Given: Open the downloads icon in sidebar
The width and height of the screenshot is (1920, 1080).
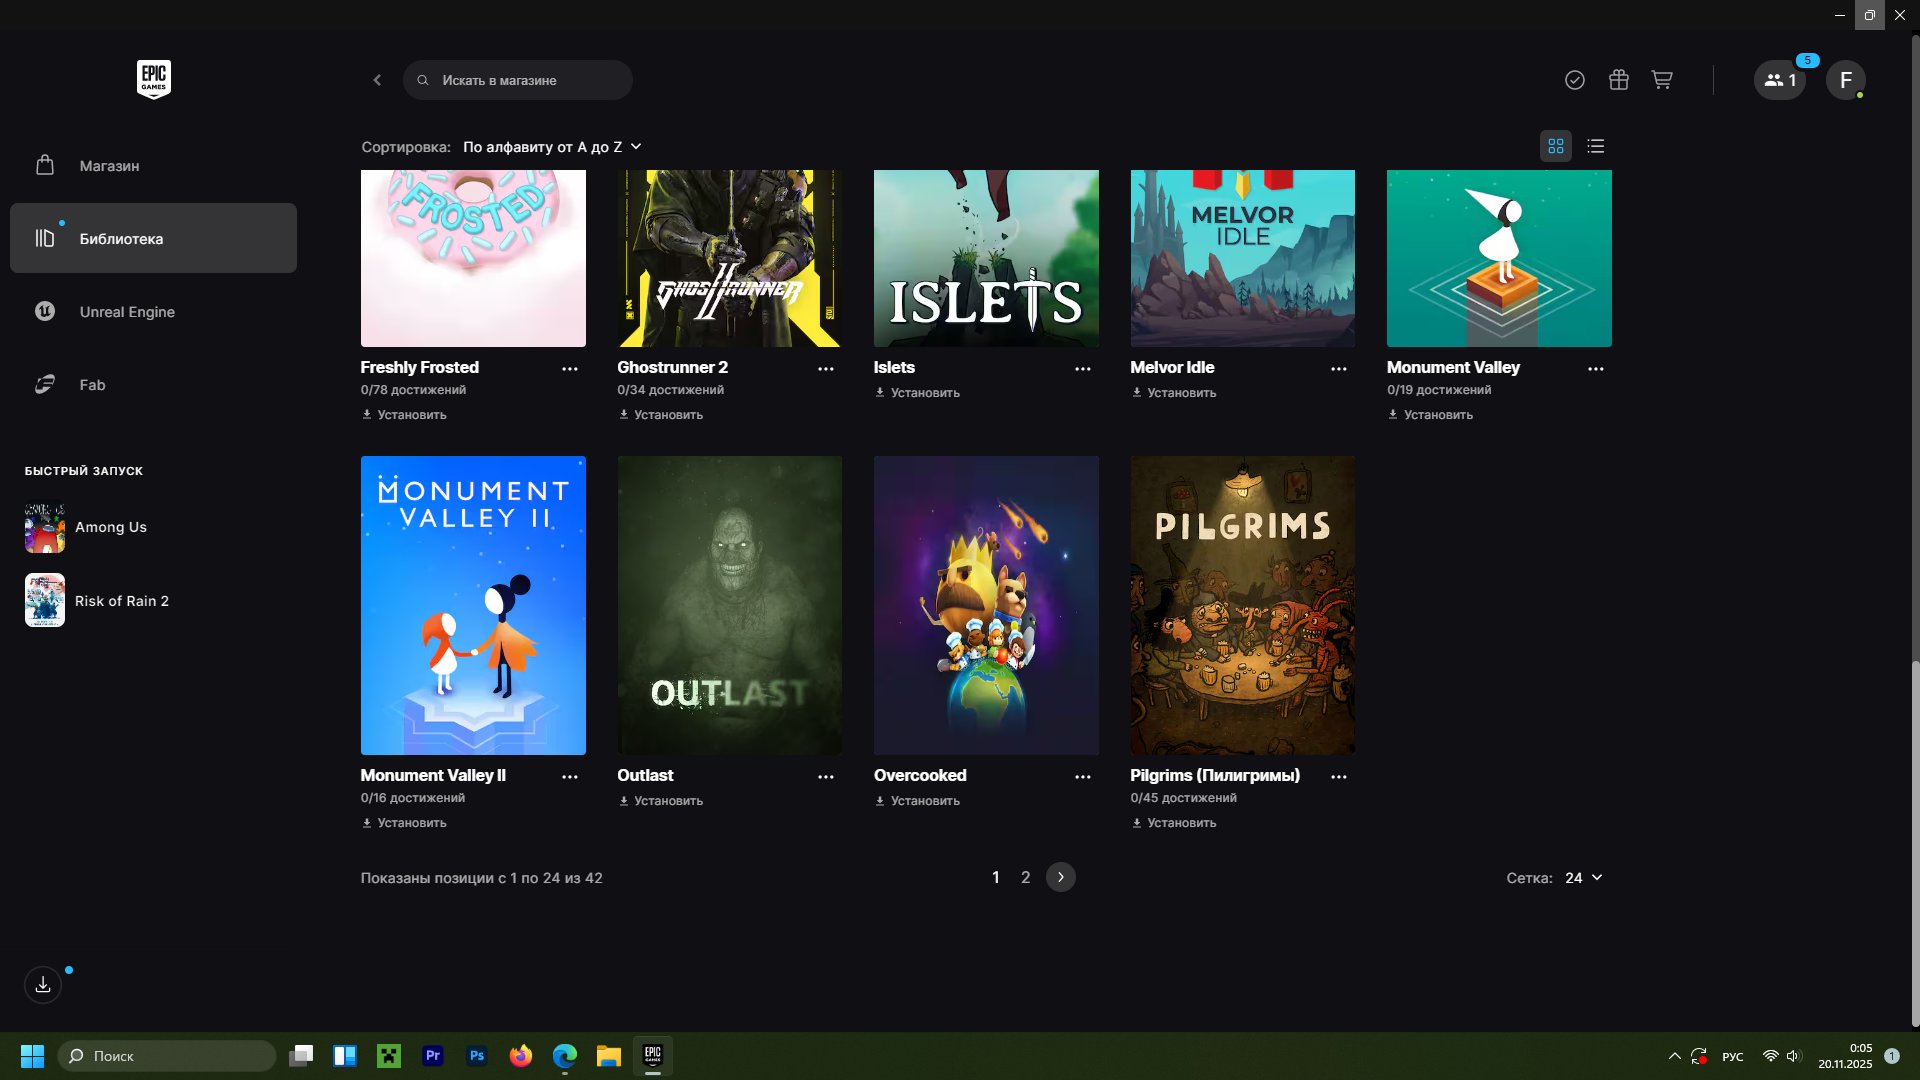Looking at the screenshot, I should (x=43, y=985).
